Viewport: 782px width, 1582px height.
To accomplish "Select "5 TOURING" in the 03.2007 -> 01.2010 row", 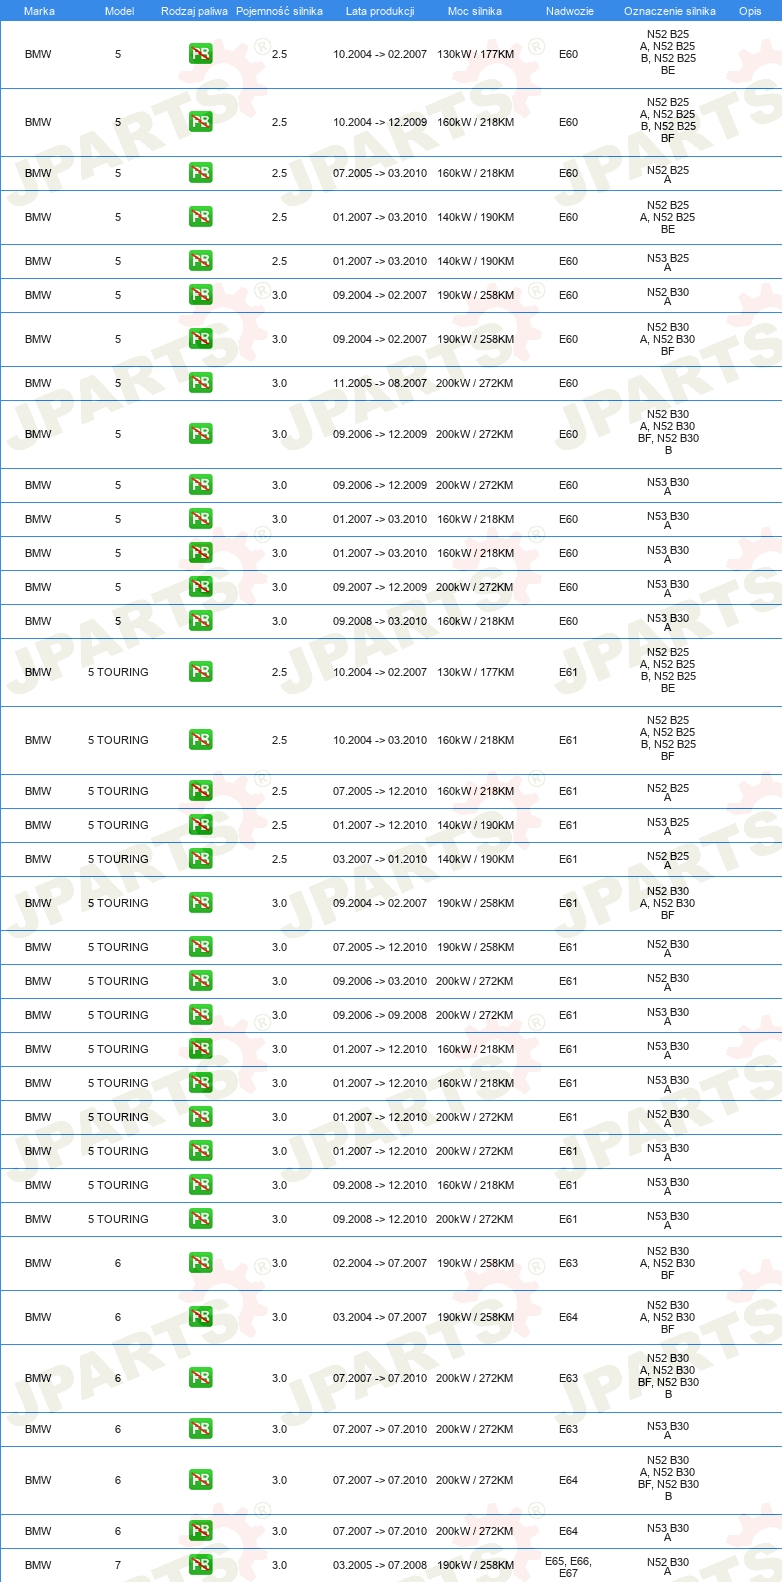I will pyautogui.click(x=118, y=859).
